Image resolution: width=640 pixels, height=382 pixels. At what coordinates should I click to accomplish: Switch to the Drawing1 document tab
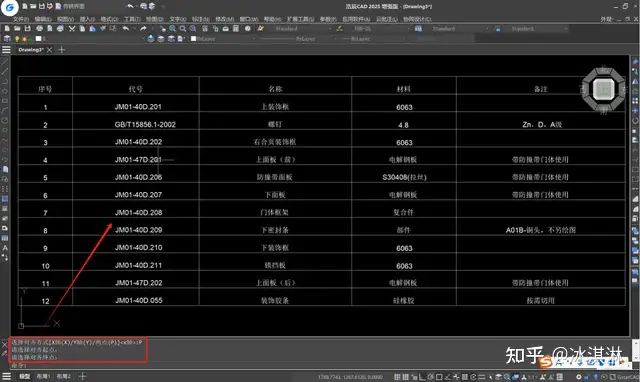[31, 50]
